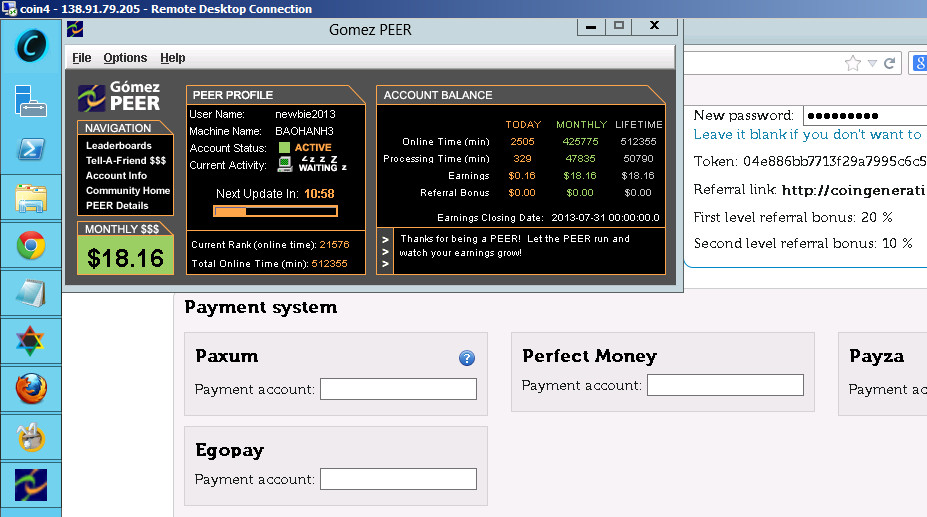
Task: Open PEER Details from navigation
Action: pyautogui.click(x=117, y=206)
